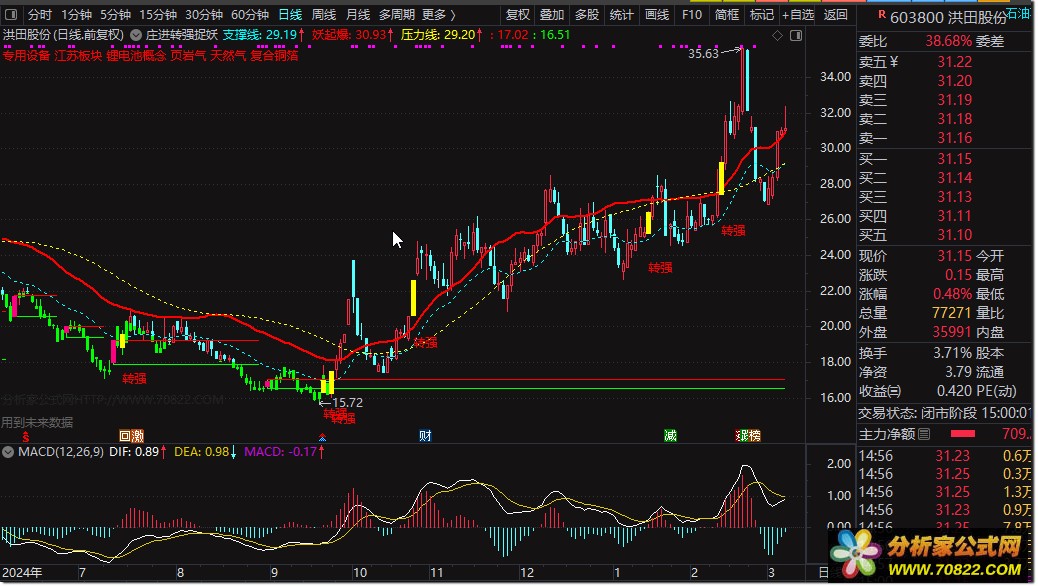The image size is (1038, 586).
Task: Click the ¥ icon beside 卖五
Action: pos(894,62)
